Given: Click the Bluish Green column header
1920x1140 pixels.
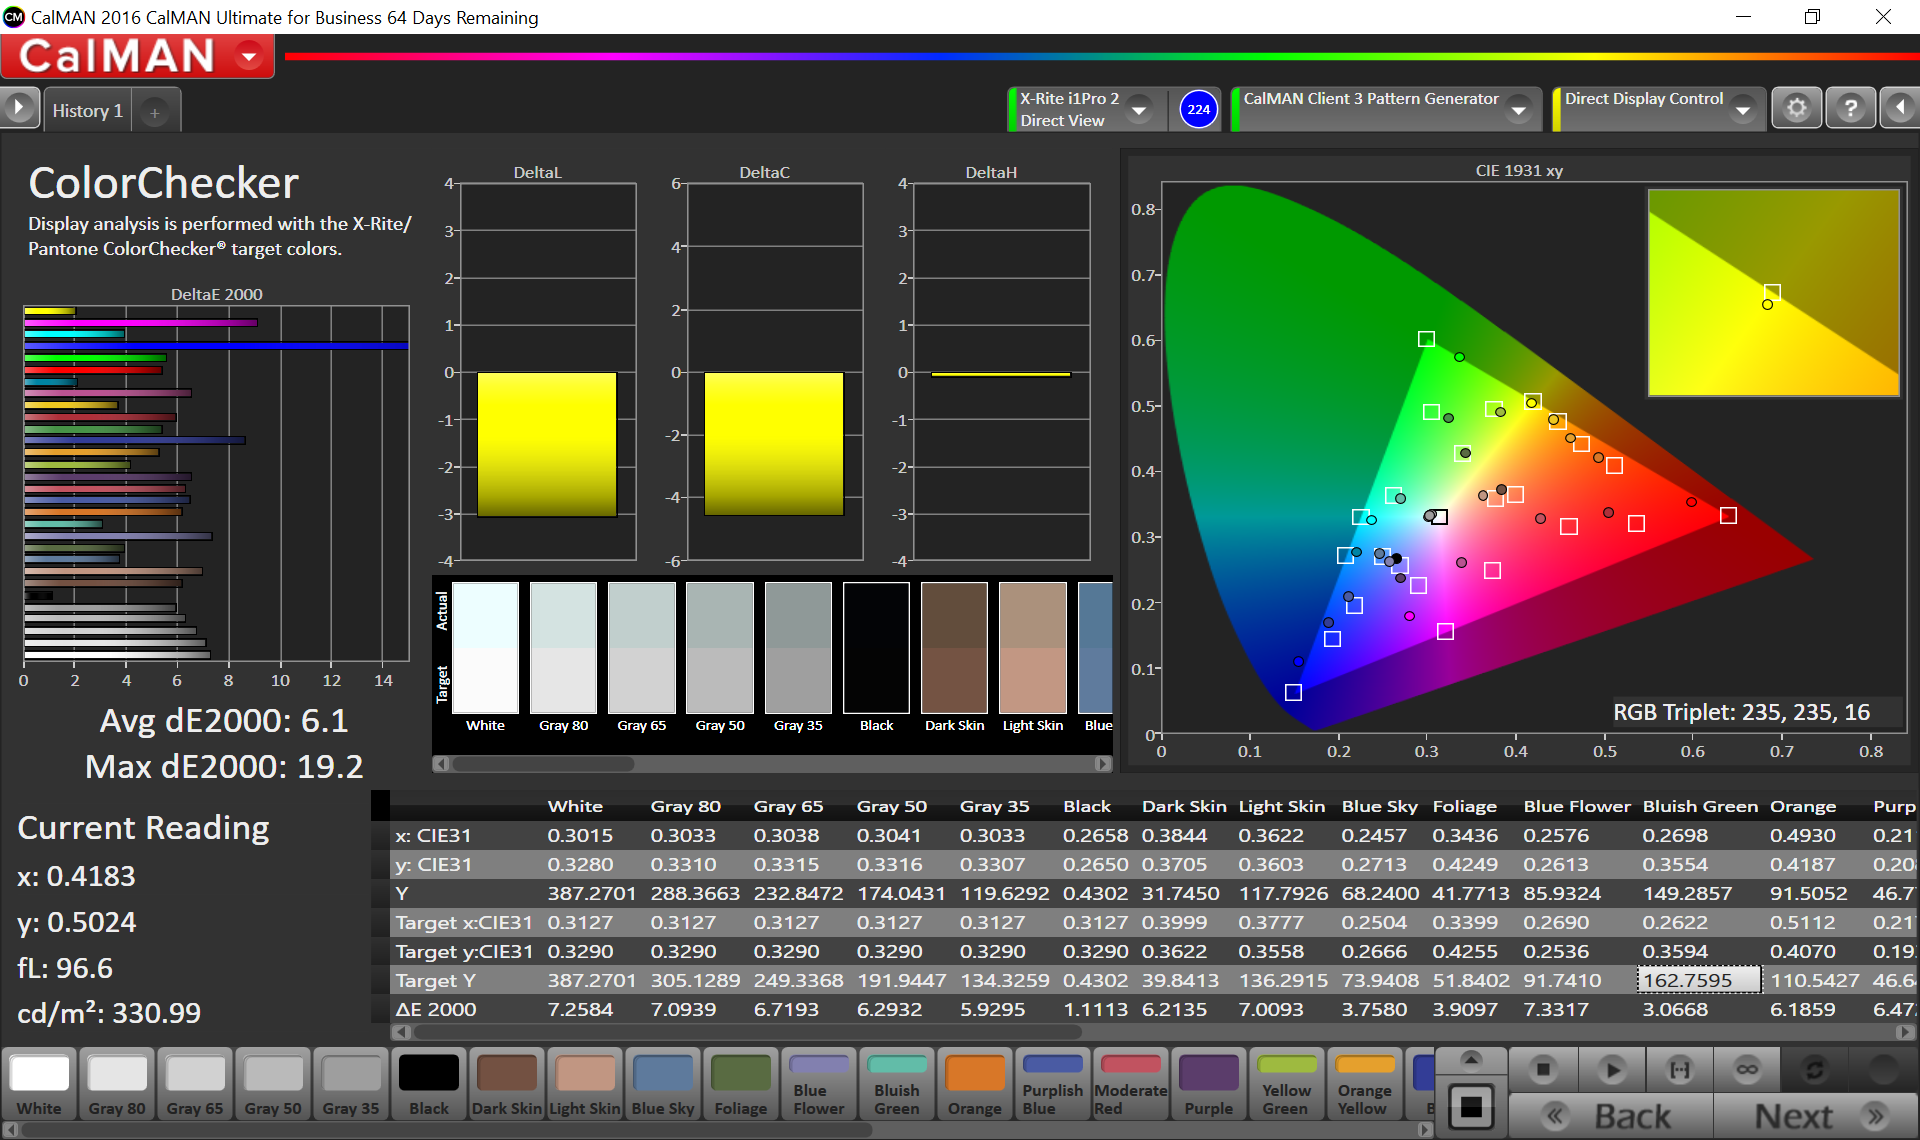Looking at the screenshot, I should [1700, 806].
